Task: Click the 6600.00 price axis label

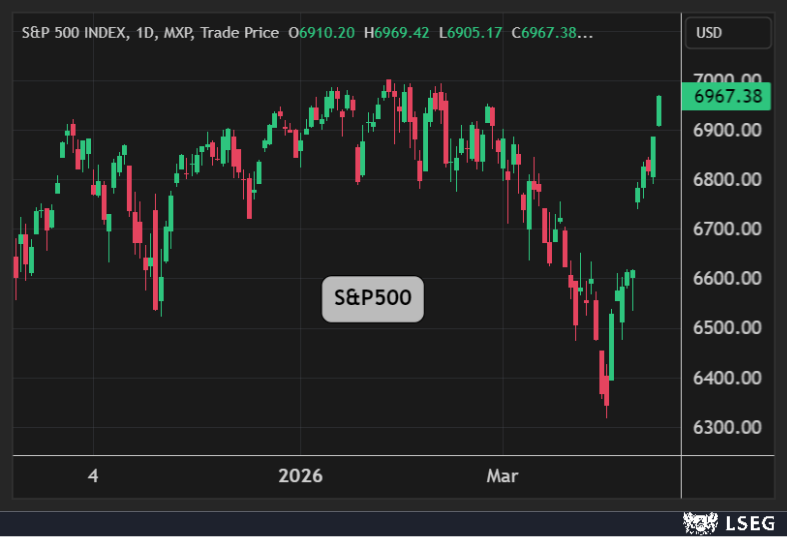Action: pos(727,278)
